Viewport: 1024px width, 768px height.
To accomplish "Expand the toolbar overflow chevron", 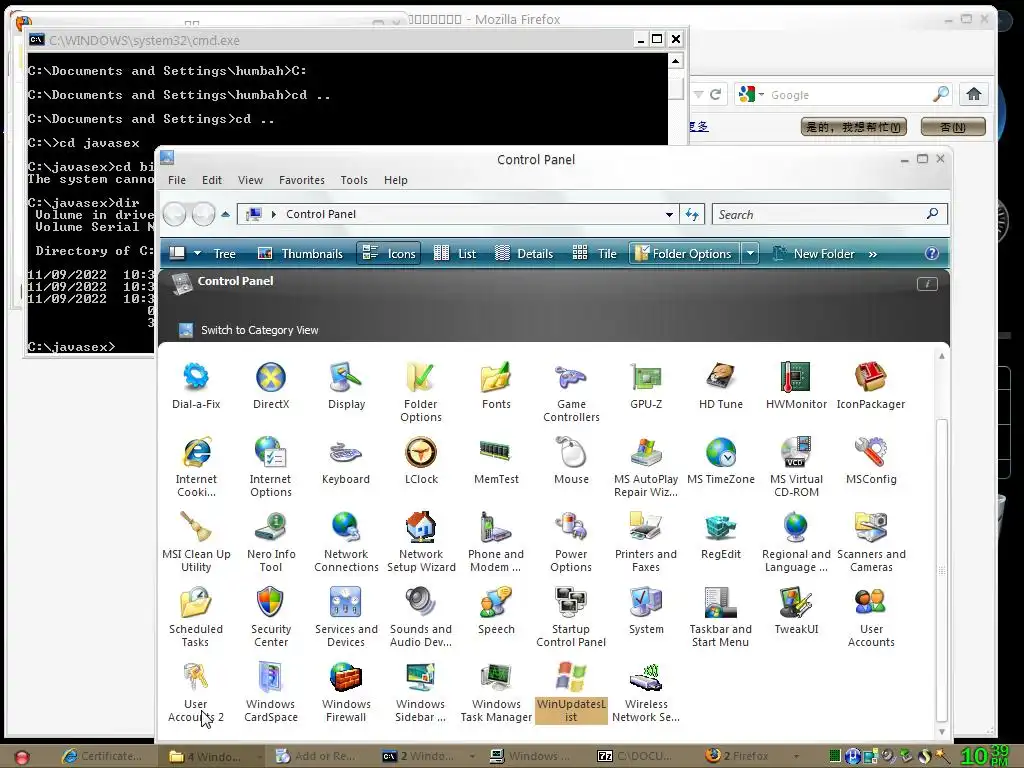I will point(872,254).
